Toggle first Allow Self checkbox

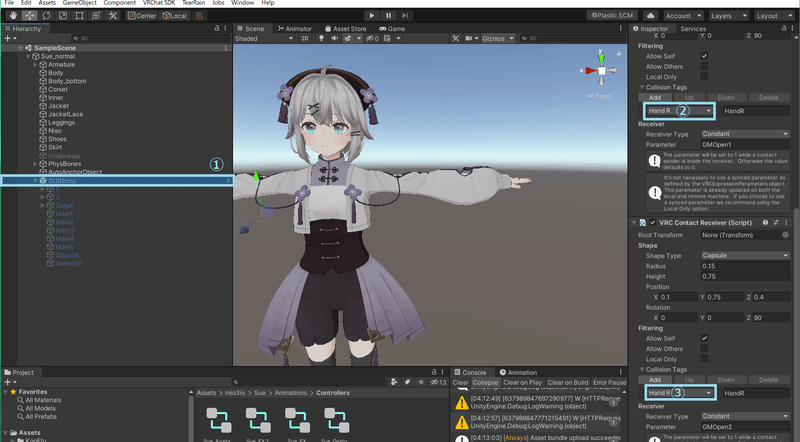[x=704, y=56]
